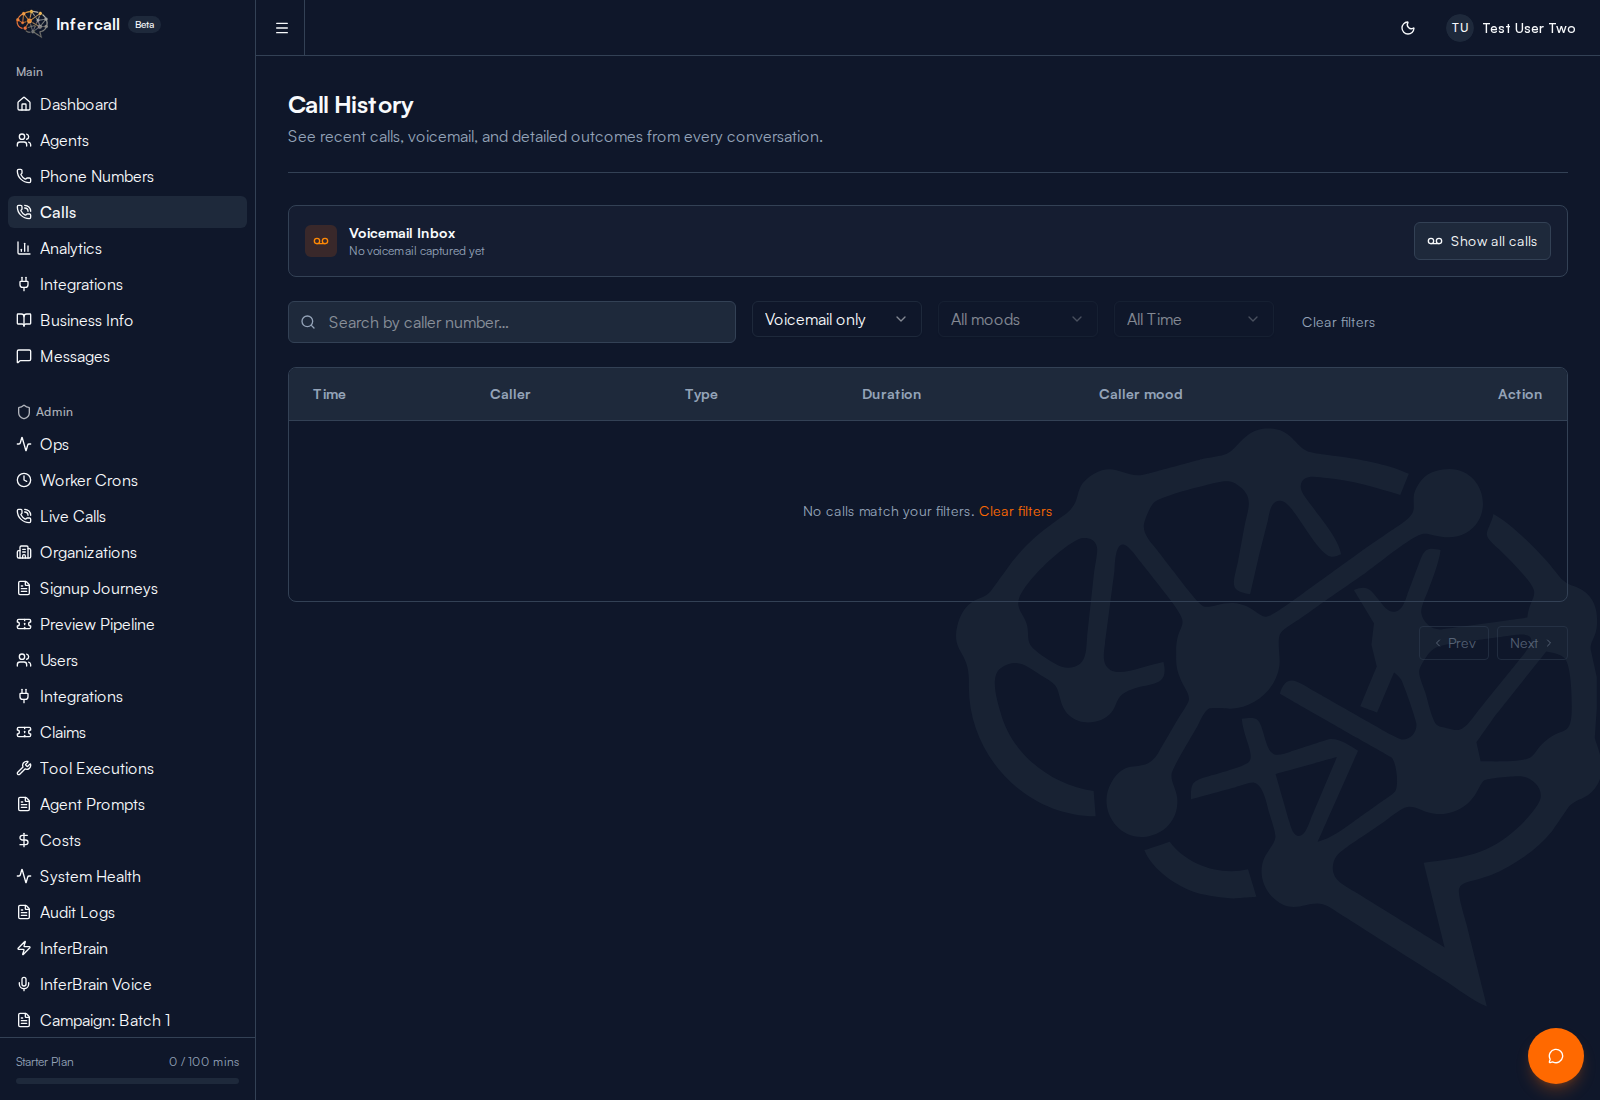The height and width of the screenshot is (1100, 1600).
Task: Open Analytics via its chart icon
Action: coord(24,248)
